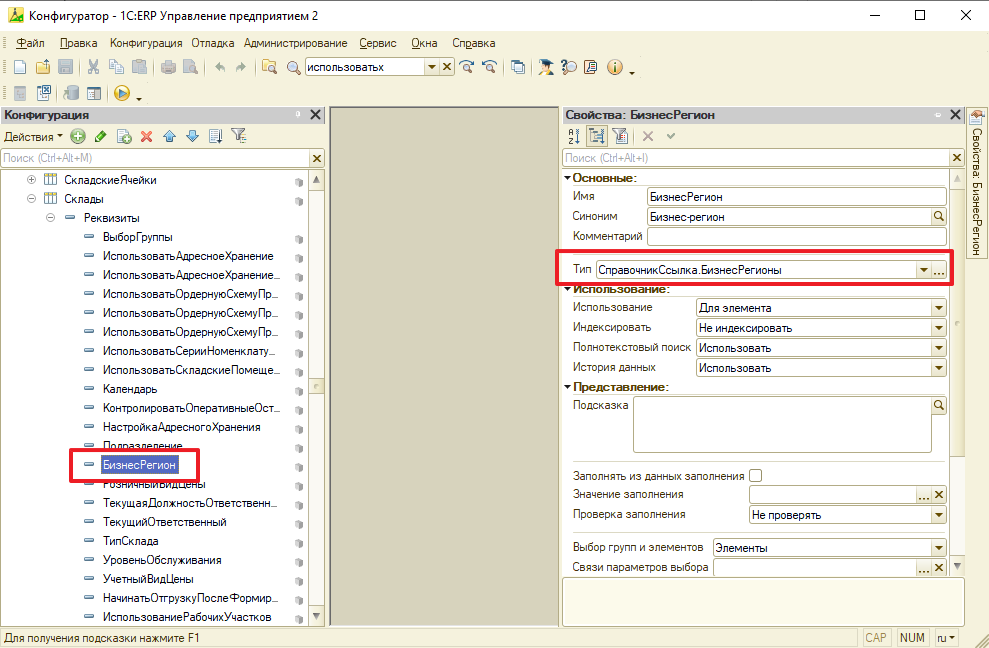Image resolution: width=989 pixels, height=648 pixels.
Task: Sort properties alphabetically A-Z icon
Action: [x=573, y=136]
